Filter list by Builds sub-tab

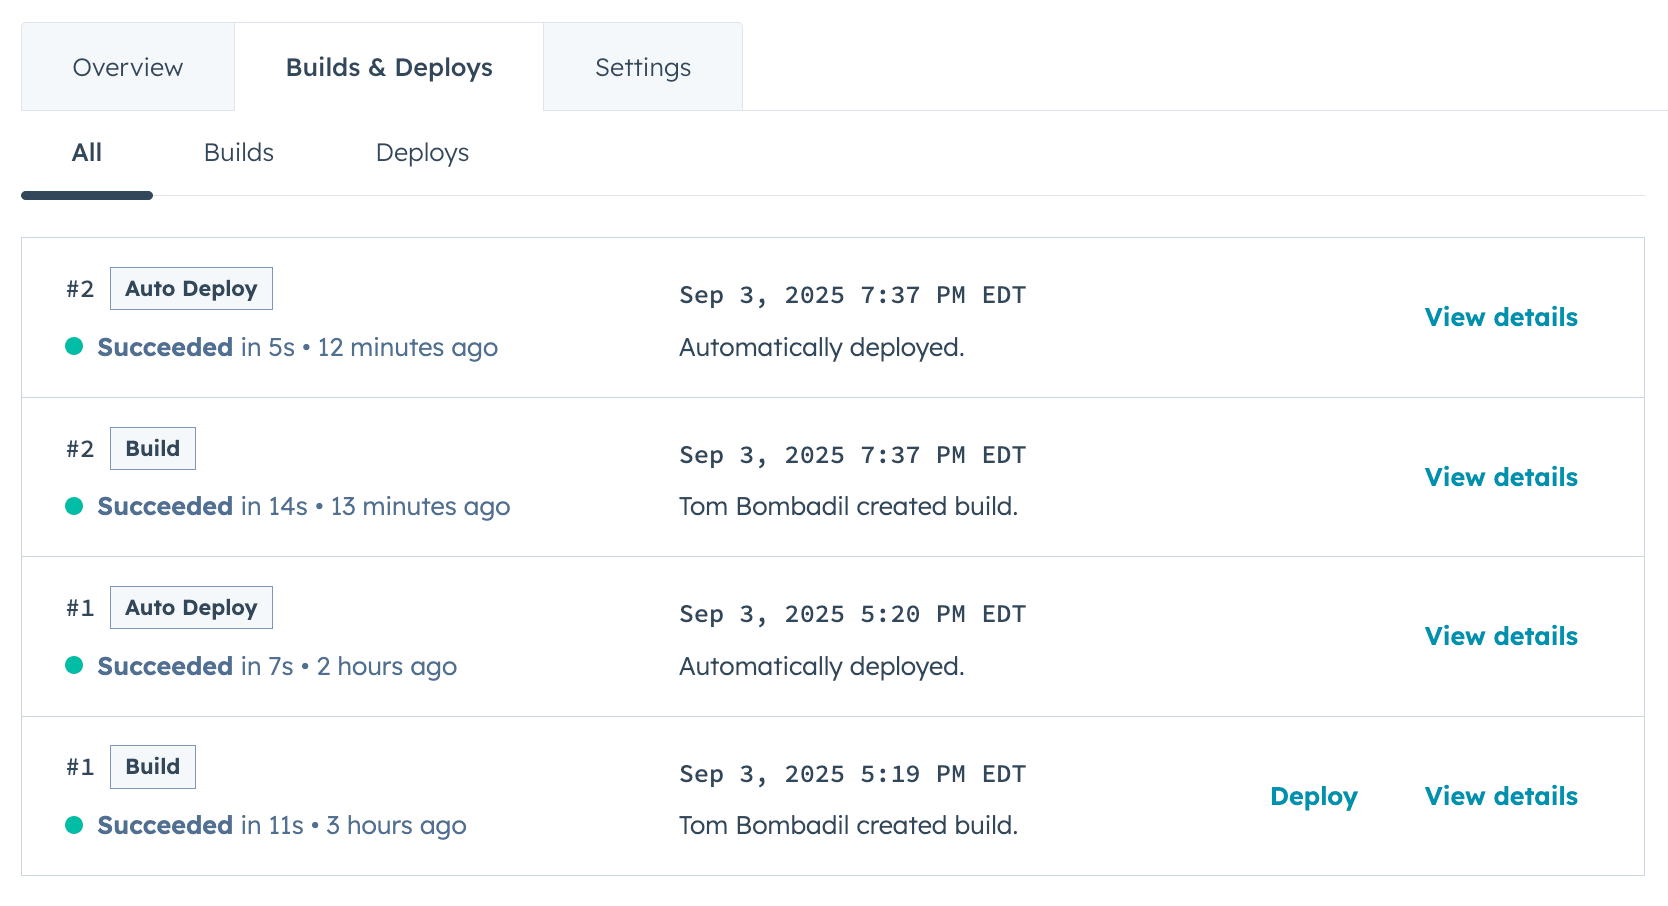coord(239,153)
